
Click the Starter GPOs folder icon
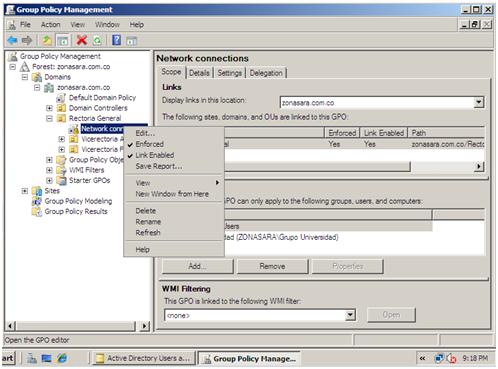[61, 180]
